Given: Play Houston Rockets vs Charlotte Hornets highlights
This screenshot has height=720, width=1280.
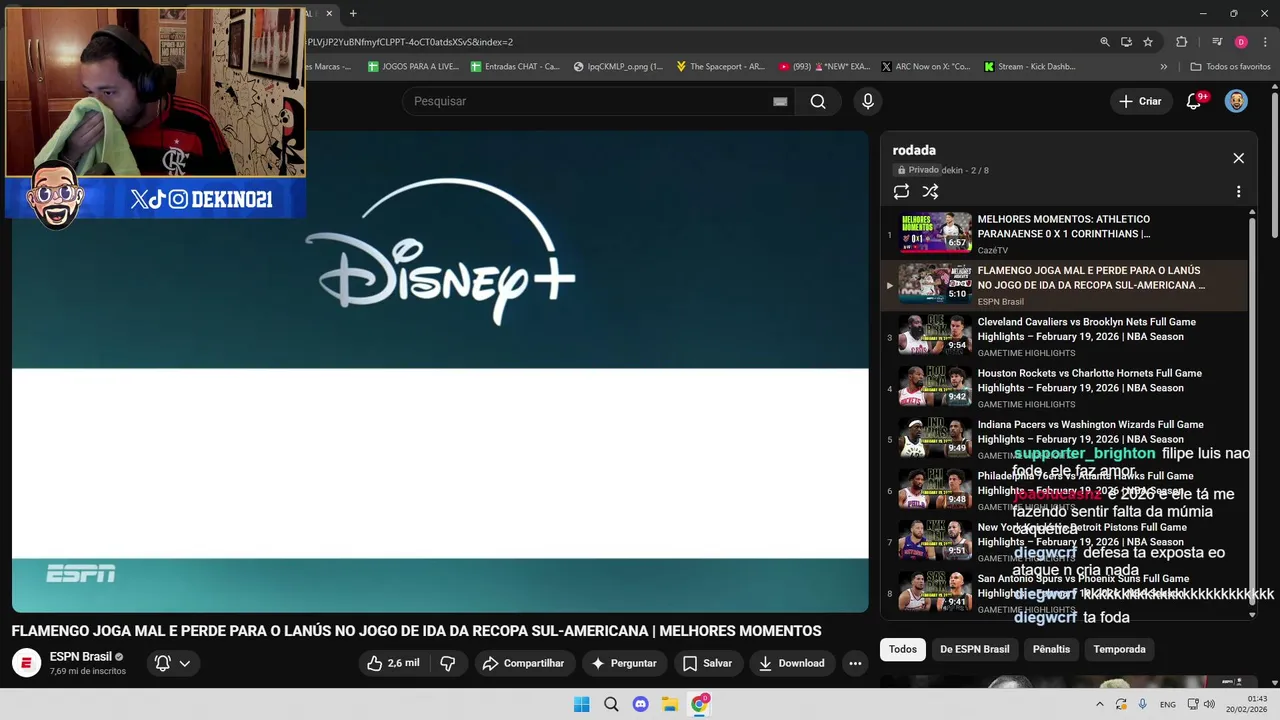Looking at the screenshot, I should click(x=1064, y=388).
